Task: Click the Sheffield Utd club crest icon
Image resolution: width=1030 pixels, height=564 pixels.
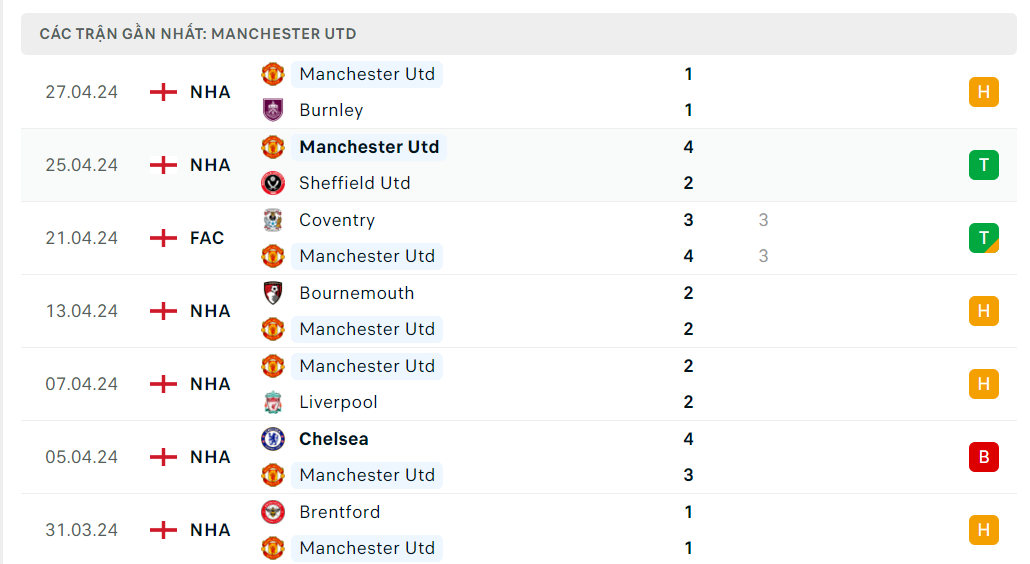Action: coord(273,183)
